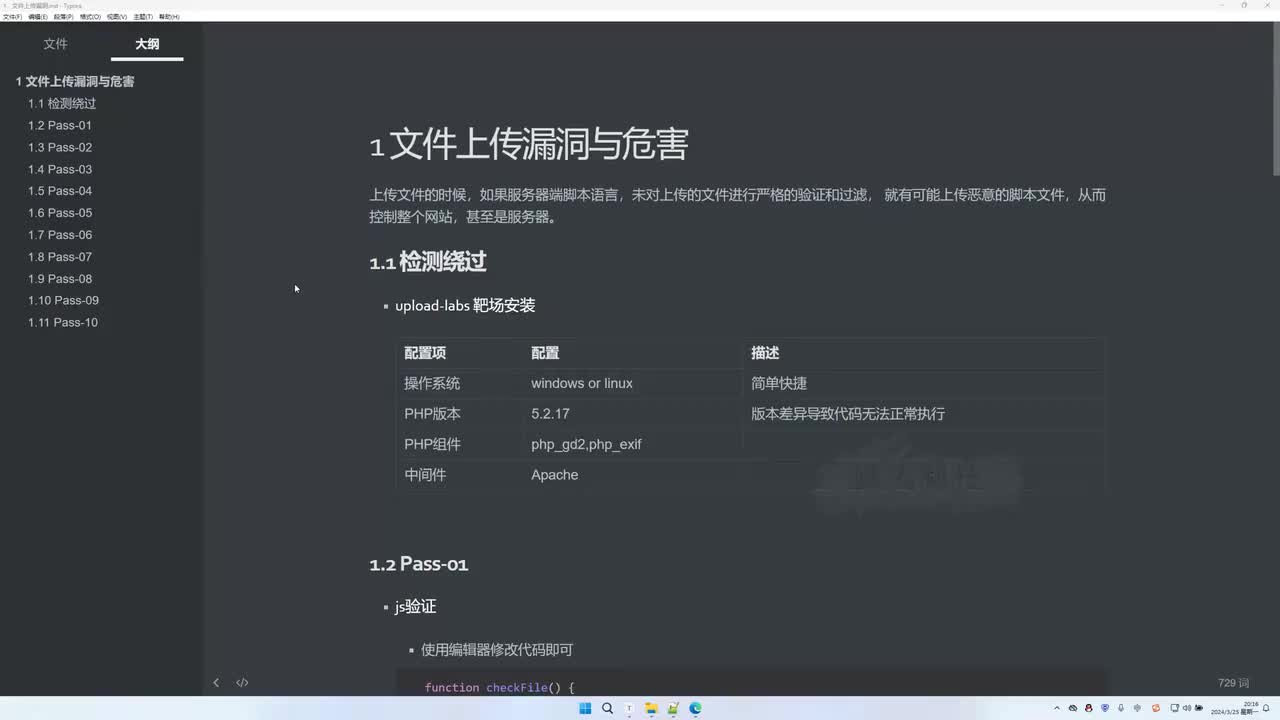
Task: Open outline item 1.8 Pass-07
Action: coord(60,257)
